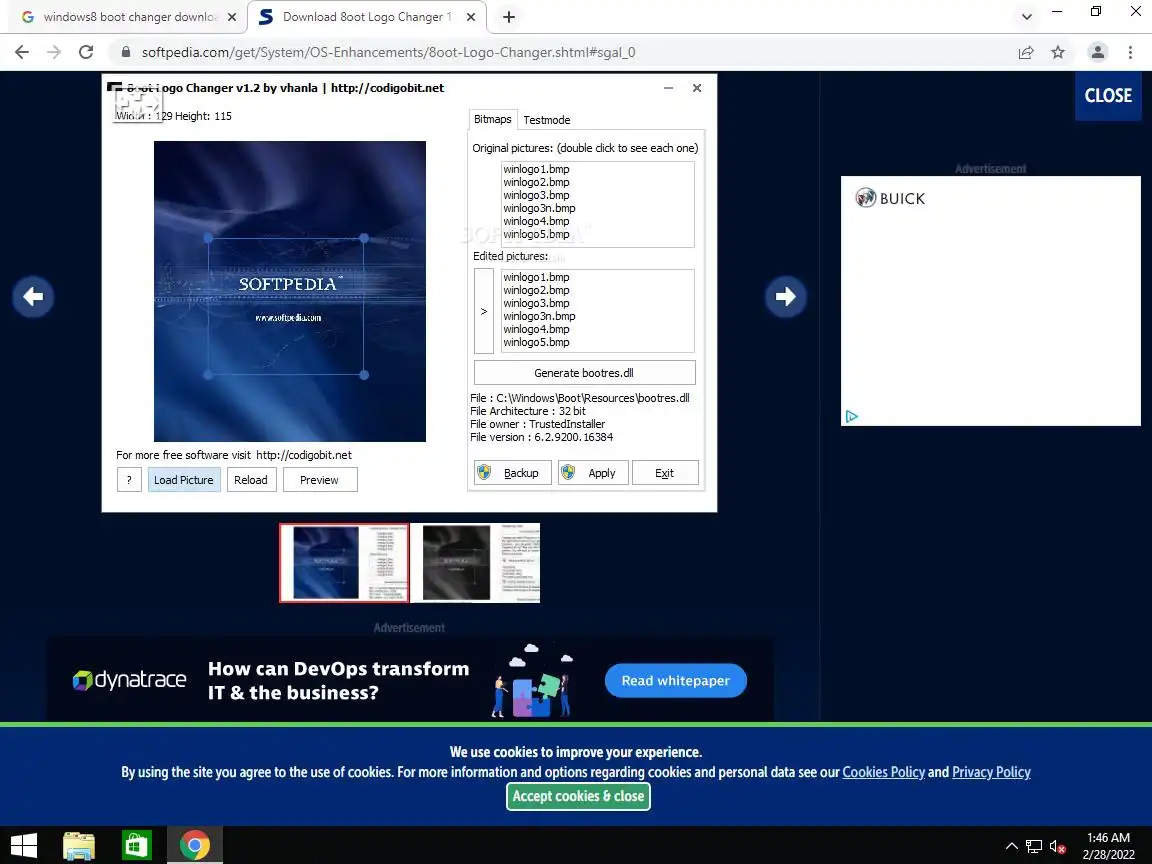Click Chrome back navigation arrow
1152x864 pixels.
click(22, 52)
